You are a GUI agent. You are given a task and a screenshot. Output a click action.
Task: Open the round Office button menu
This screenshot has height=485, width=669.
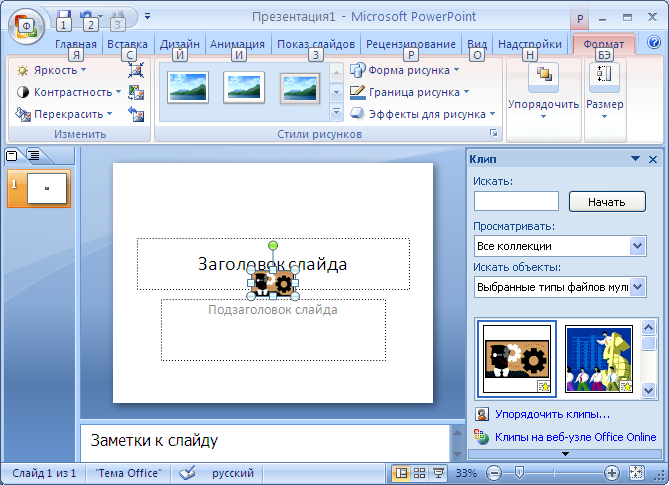coord(26,27)
